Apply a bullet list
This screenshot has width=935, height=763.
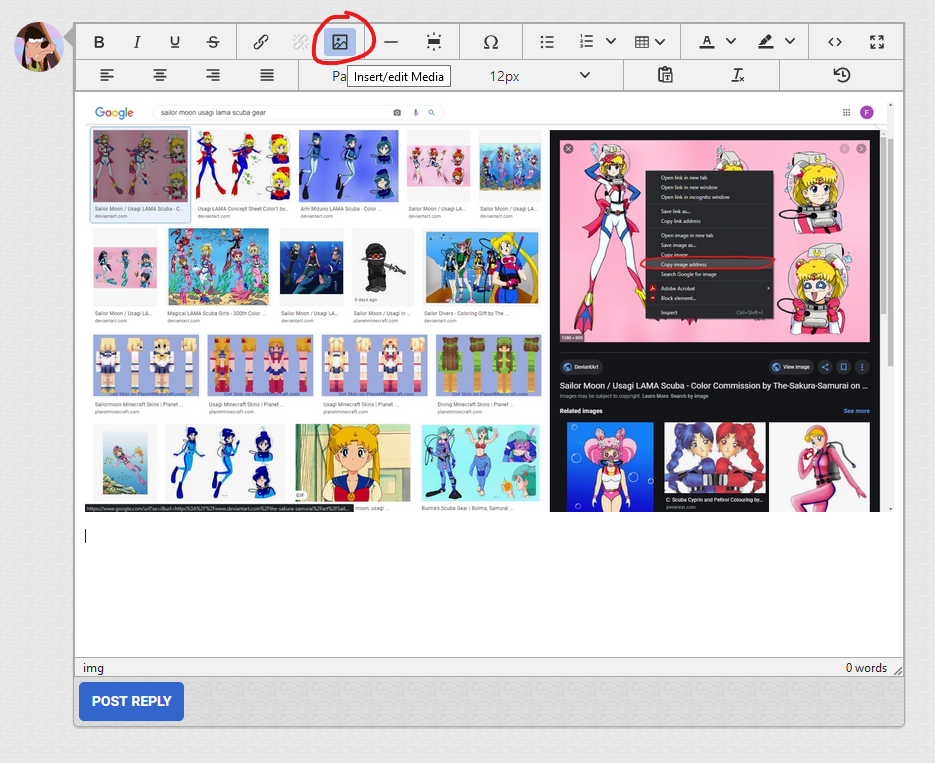tap(547, 42)
